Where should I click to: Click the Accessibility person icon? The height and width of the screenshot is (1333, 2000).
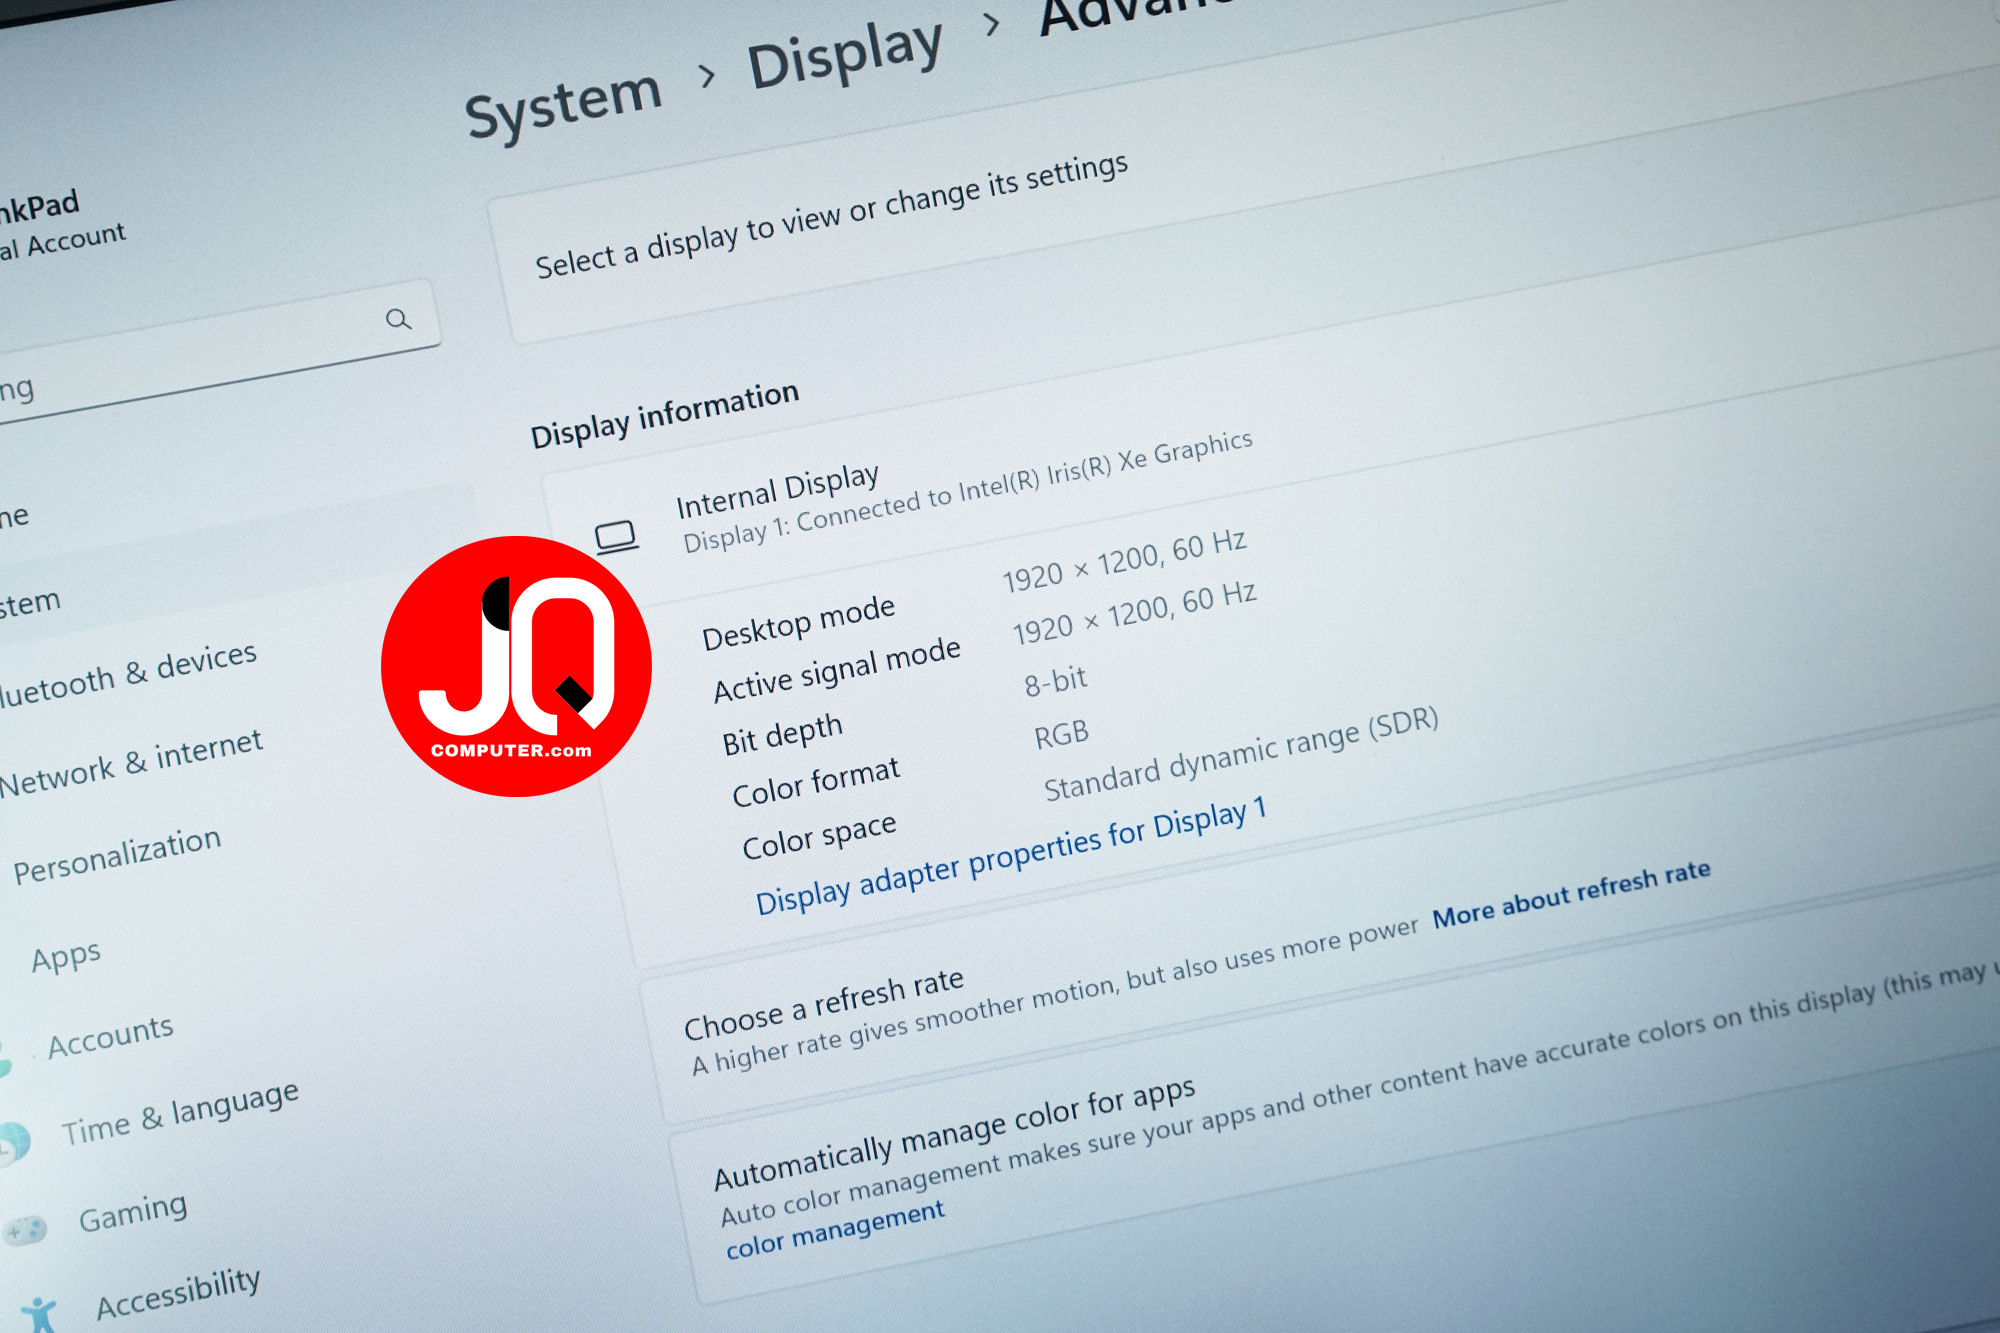tap(40, 1314)
